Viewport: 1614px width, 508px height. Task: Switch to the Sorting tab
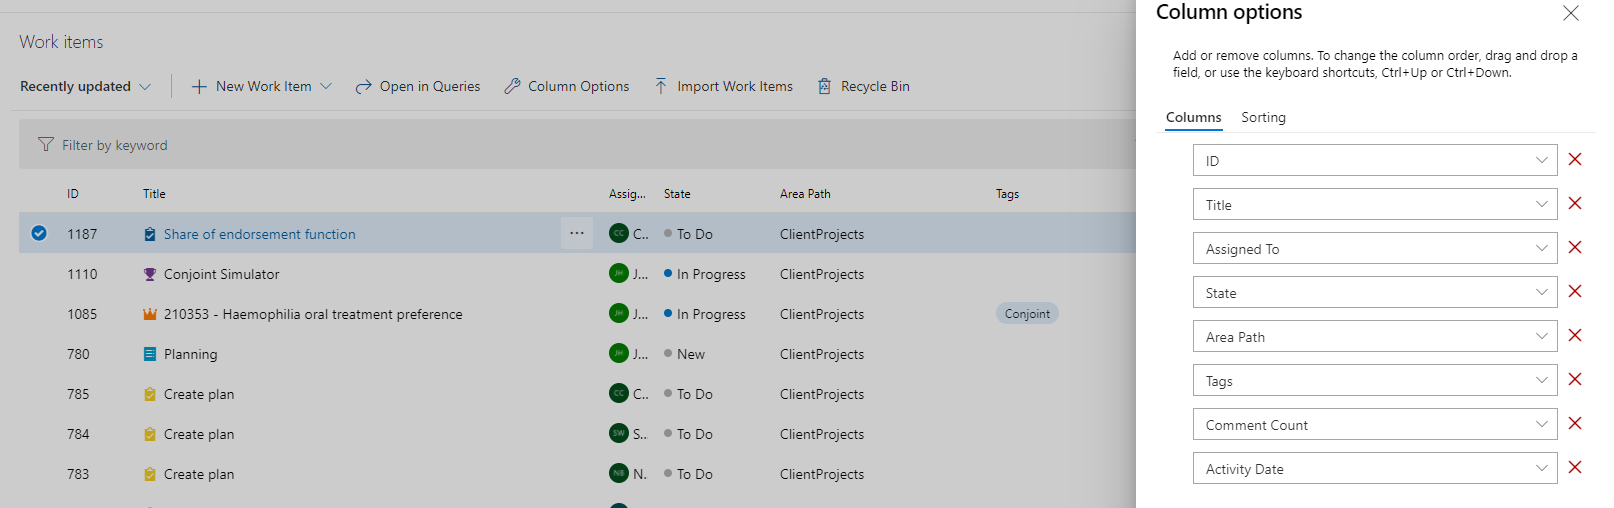[1263, 117]
